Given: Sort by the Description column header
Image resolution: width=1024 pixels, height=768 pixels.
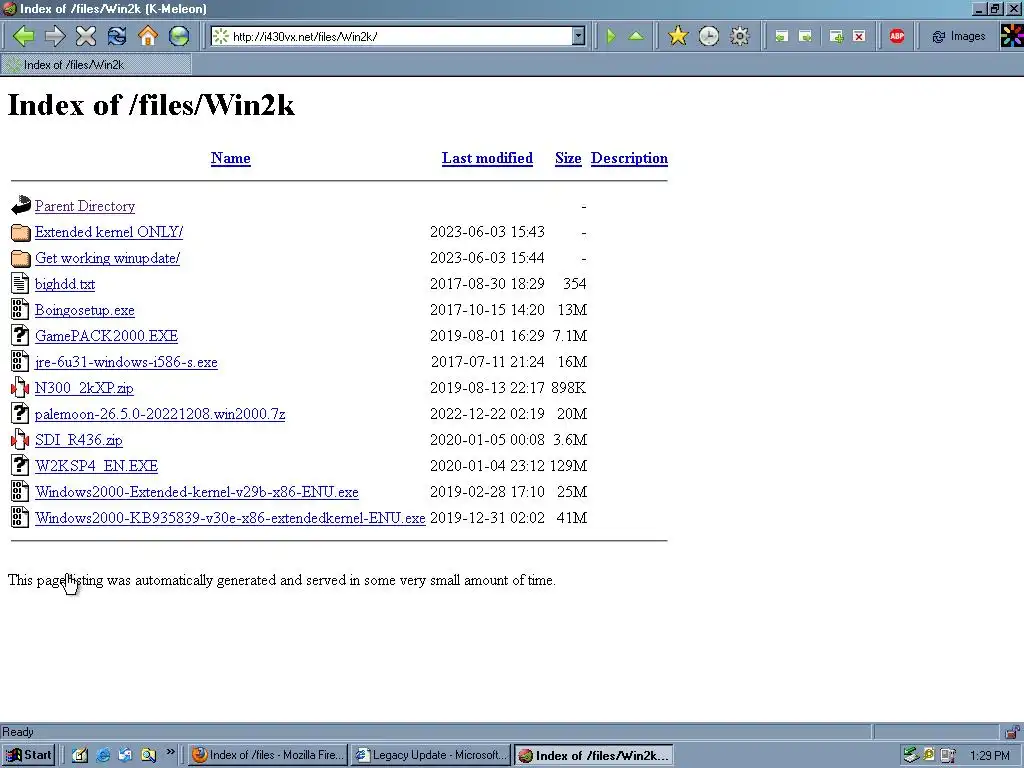Looking at the screenshot, I should pos(630,158).
